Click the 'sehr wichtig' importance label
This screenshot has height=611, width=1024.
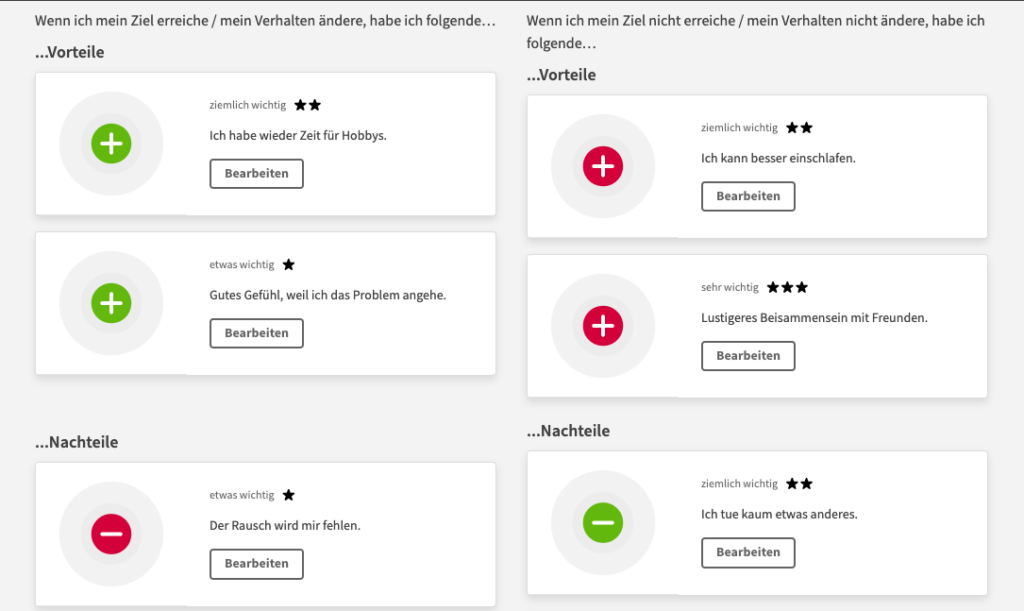(x=730, y=288)
